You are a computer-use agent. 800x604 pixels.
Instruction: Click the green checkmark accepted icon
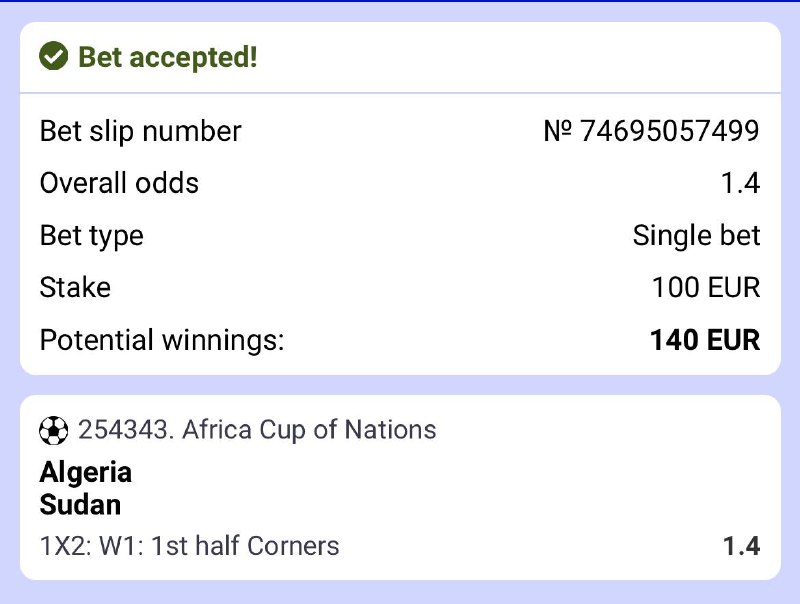pyautogui.click(x=53, y=57)
